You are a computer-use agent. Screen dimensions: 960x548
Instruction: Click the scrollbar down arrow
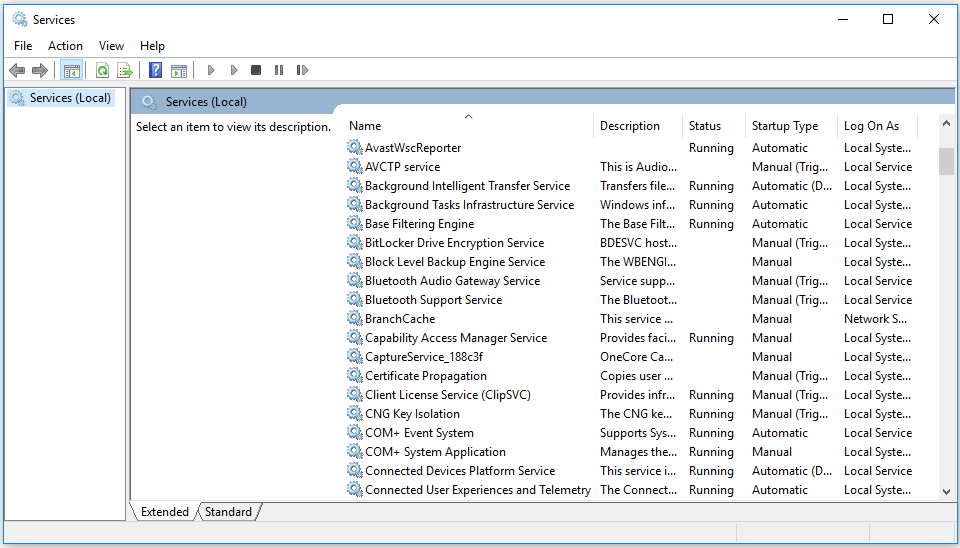click(x=946, y=491)
